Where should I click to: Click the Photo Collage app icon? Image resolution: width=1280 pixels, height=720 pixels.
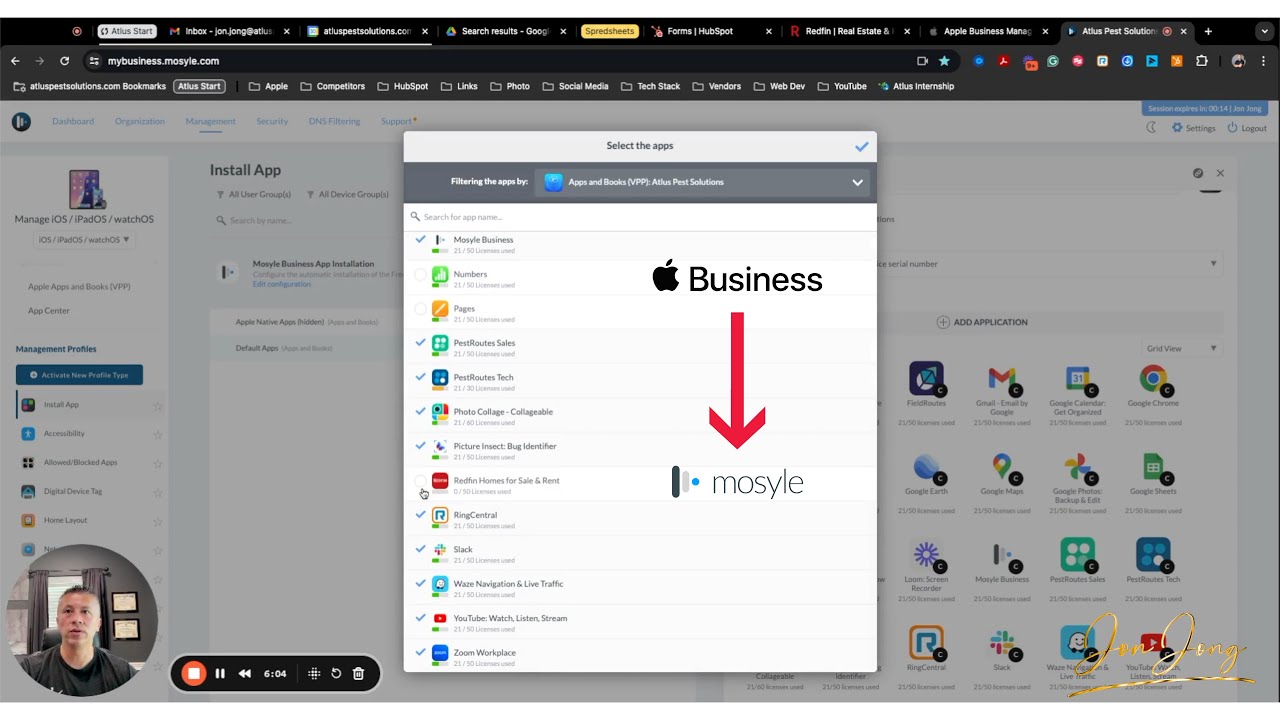(440, 412)
